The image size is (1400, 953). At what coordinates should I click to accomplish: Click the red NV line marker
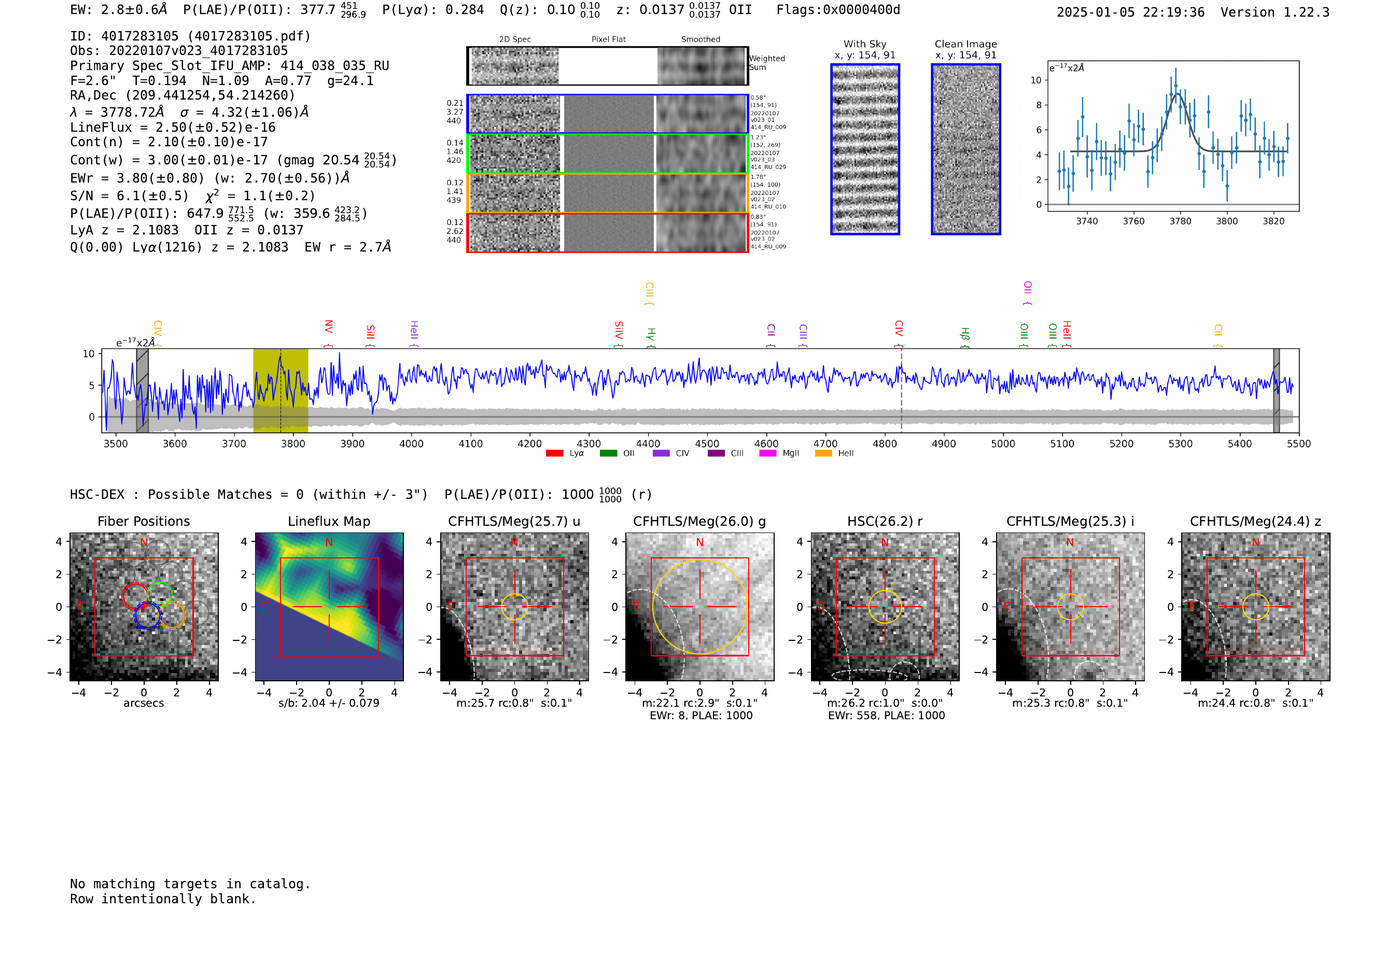[x=328, y=333]
